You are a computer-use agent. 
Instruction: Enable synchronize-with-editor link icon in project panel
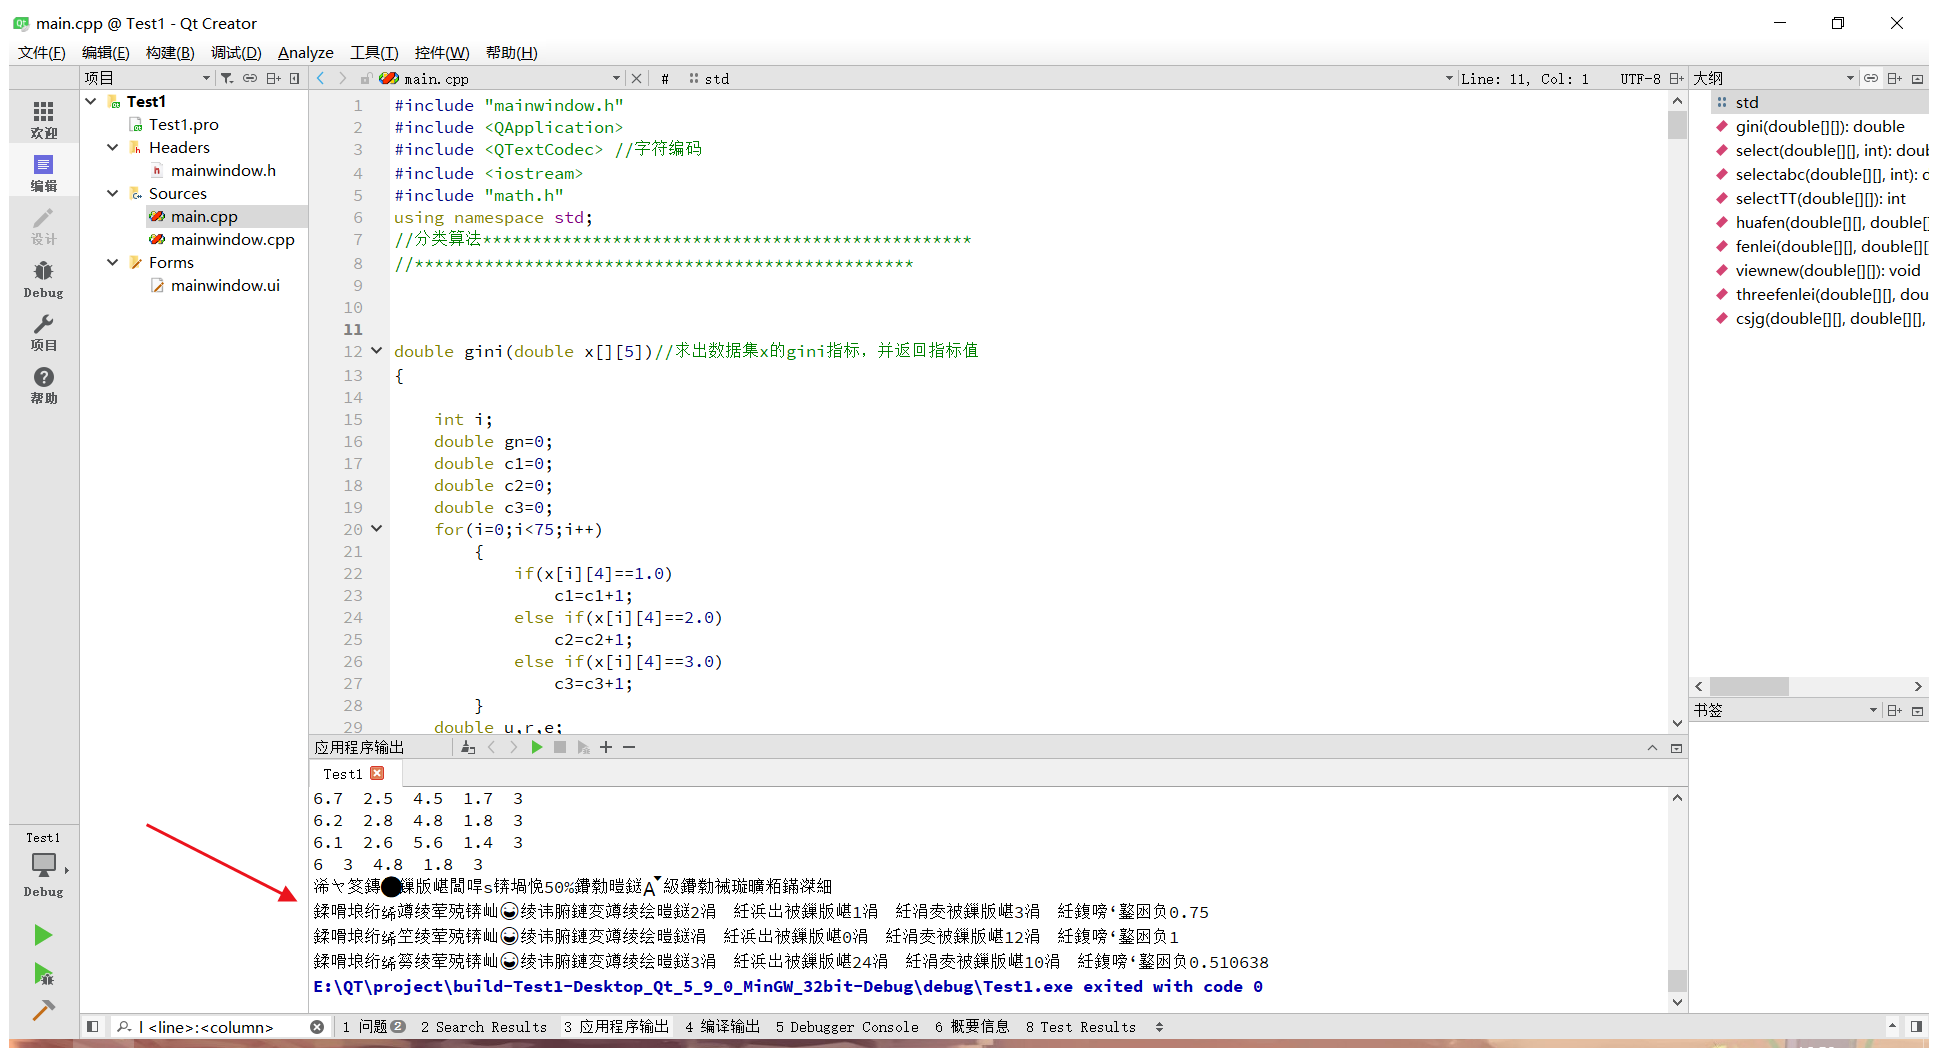click(250, 77)
